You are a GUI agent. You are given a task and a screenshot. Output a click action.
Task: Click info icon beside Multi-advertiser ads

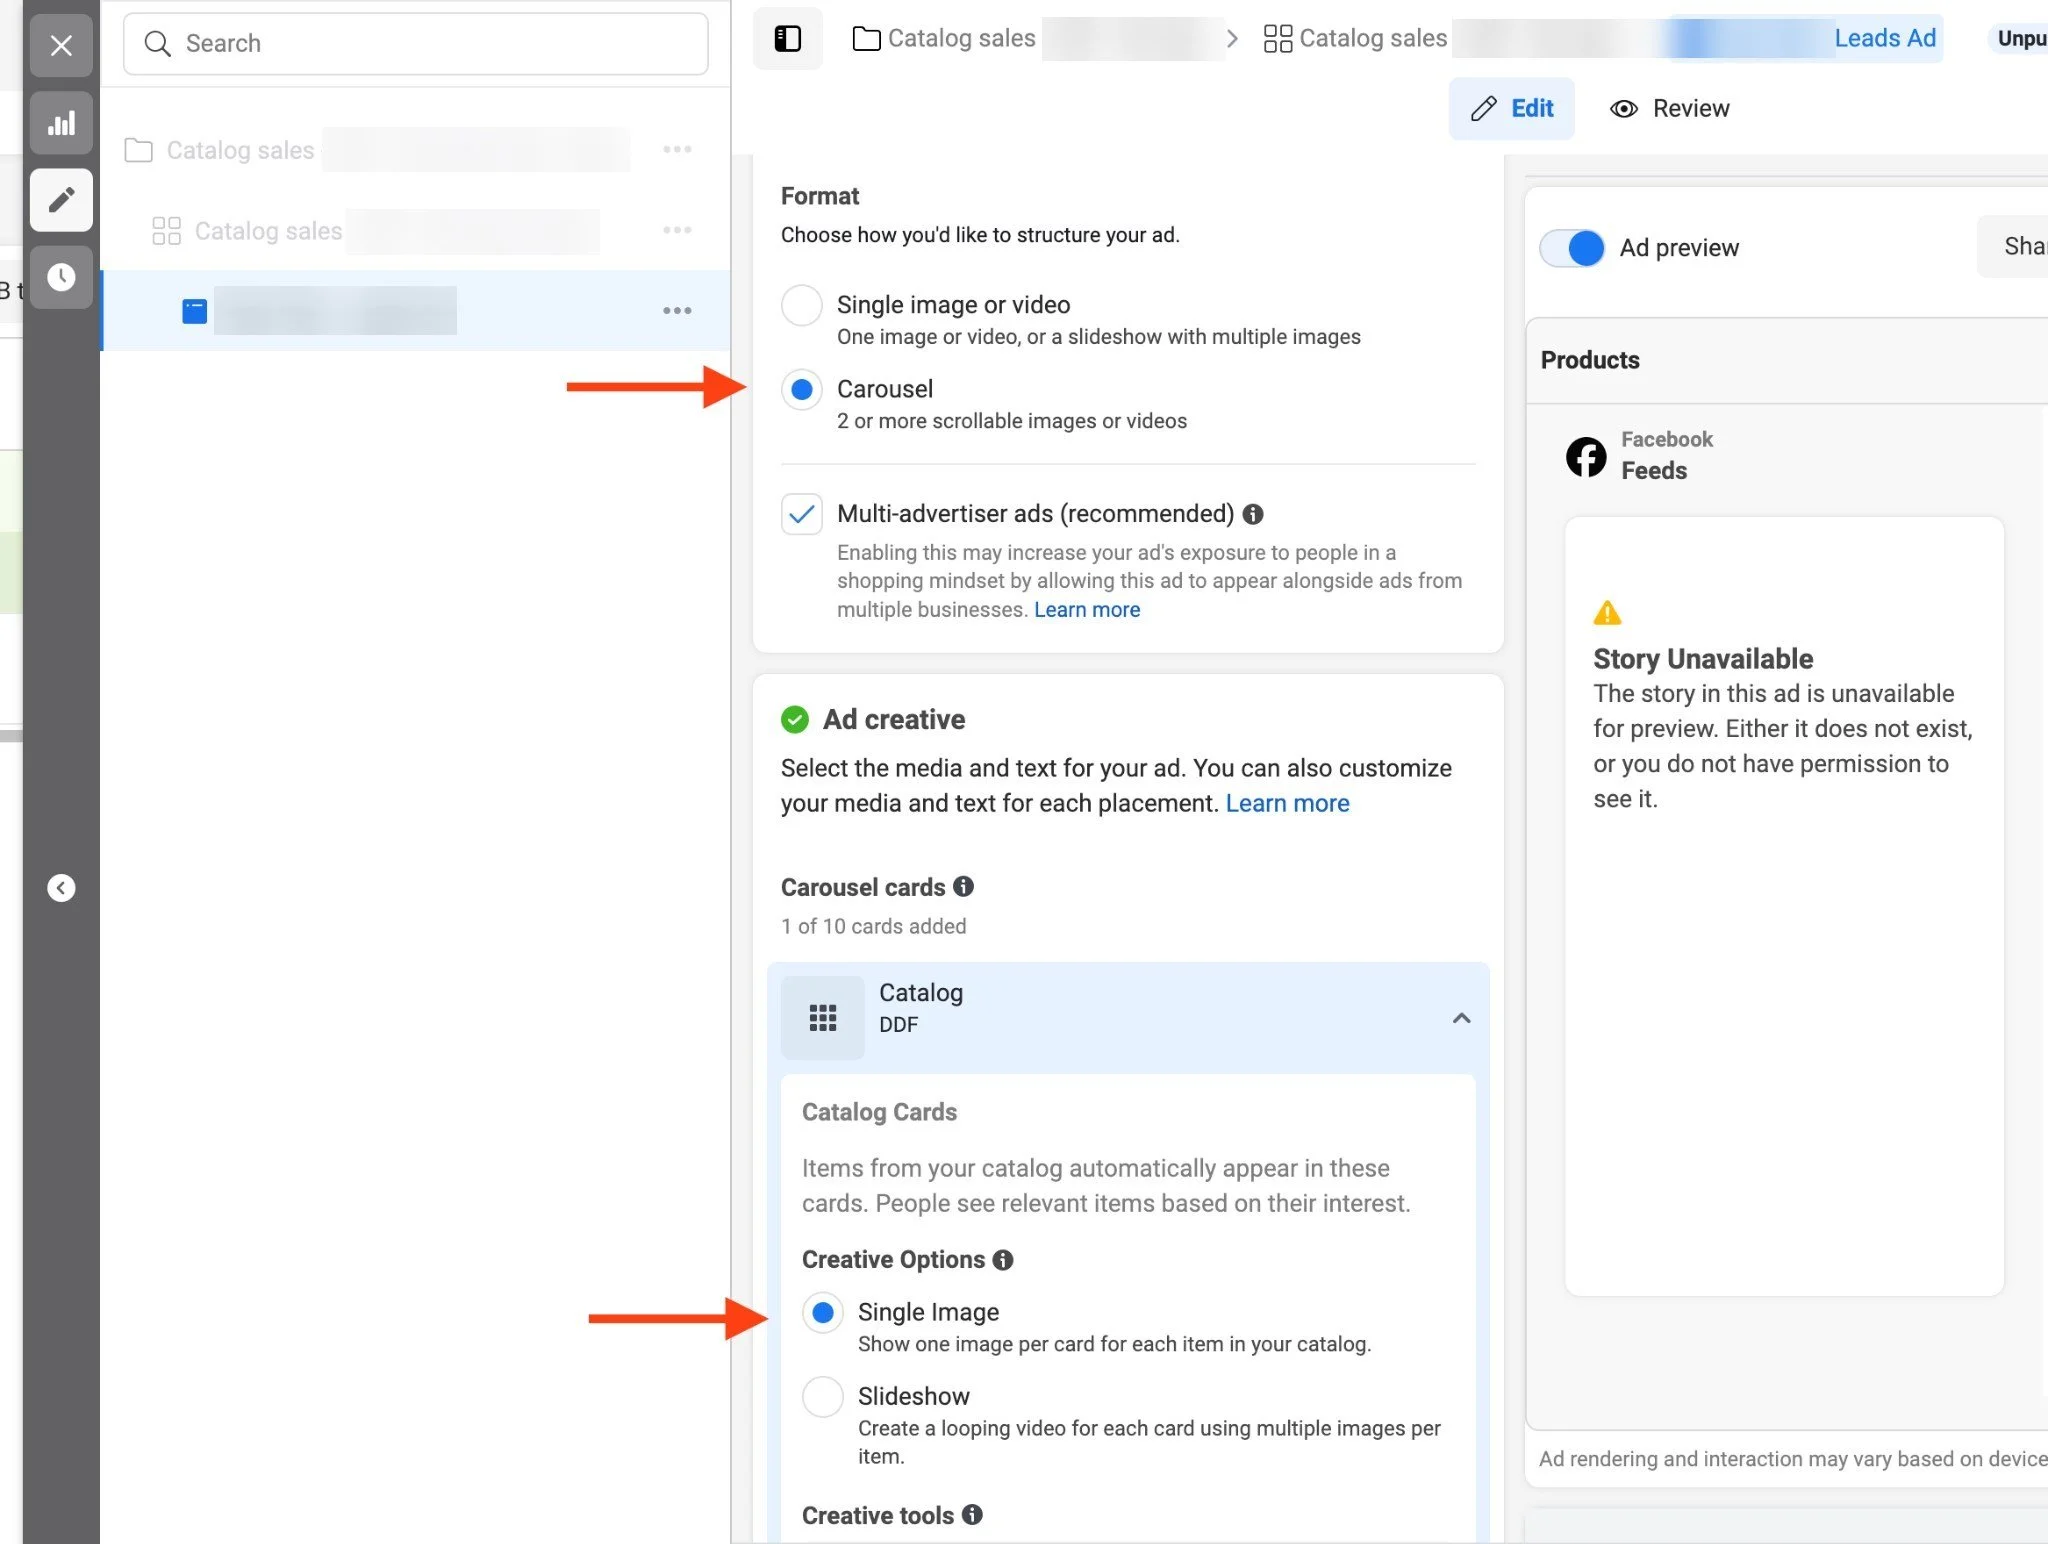[x=1253, y=514]
